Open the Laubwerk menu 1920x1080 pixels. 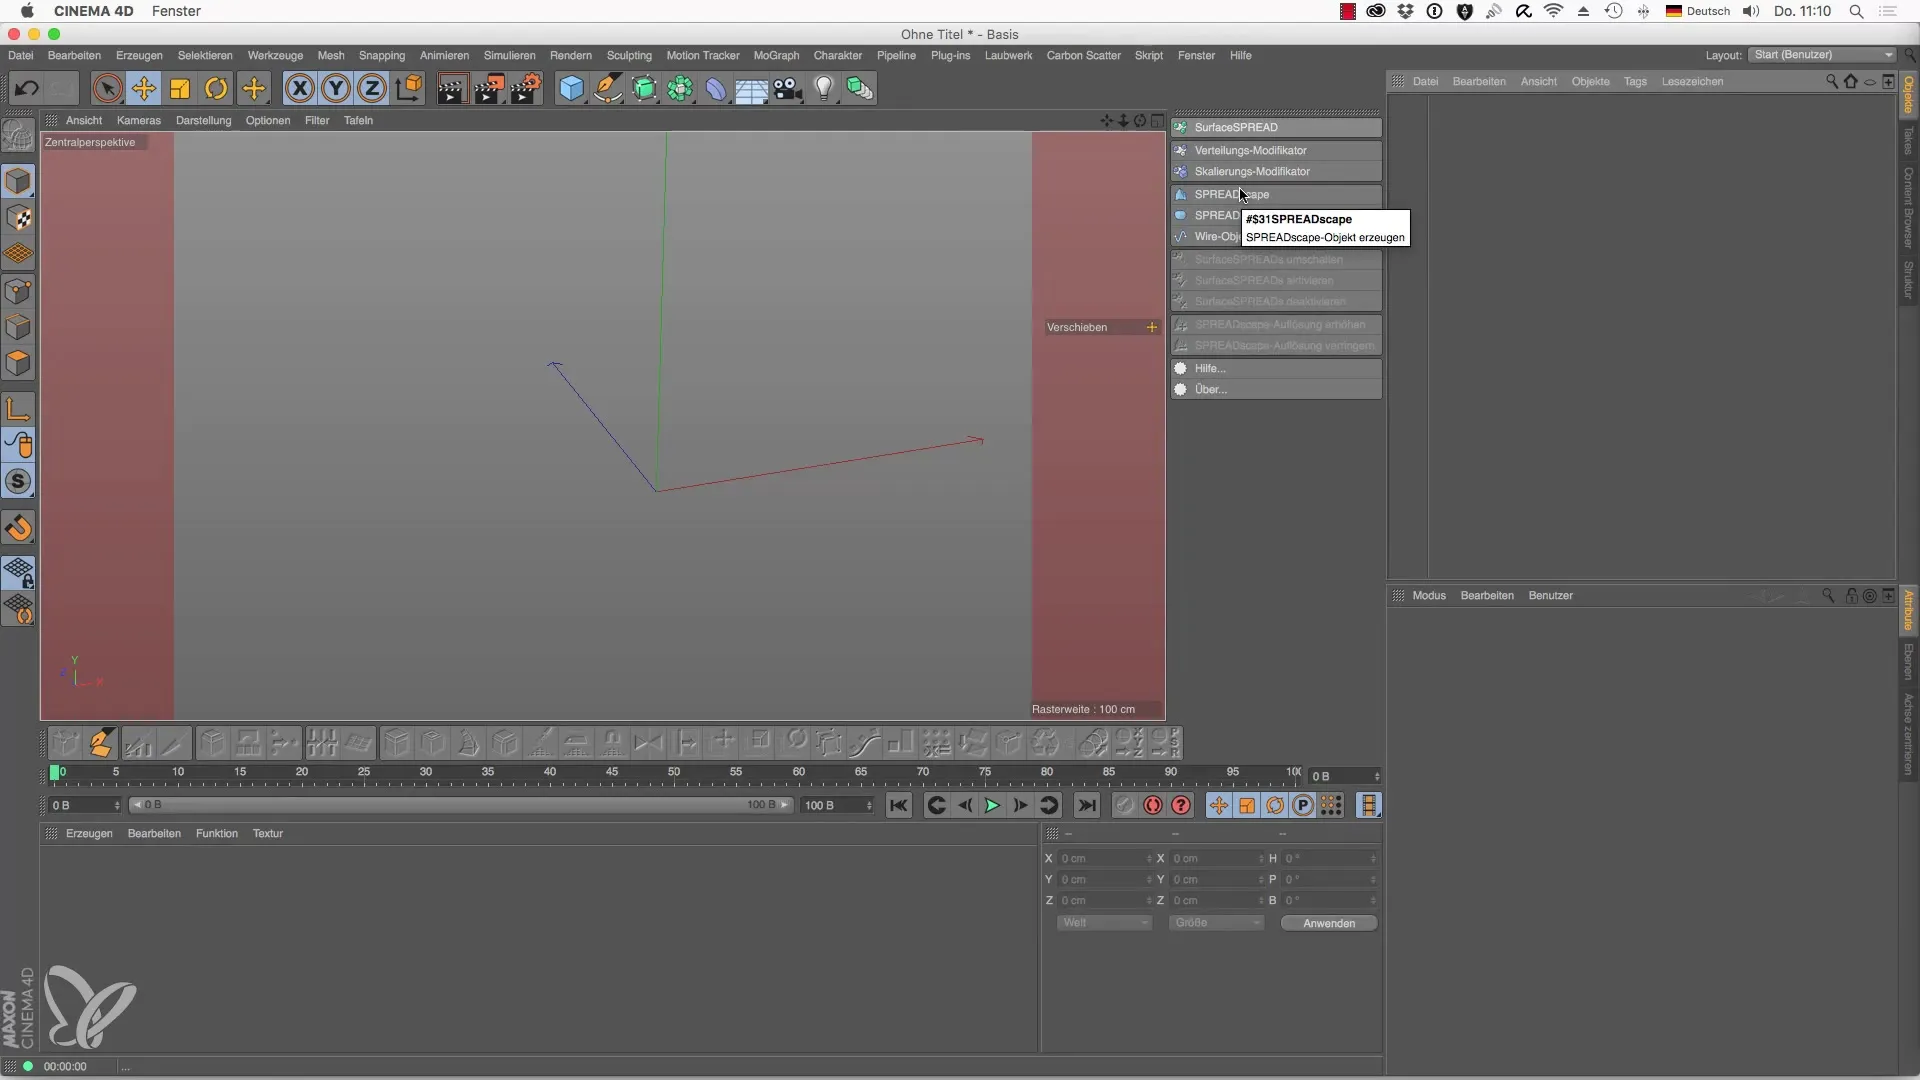(x=1008, y=56)
